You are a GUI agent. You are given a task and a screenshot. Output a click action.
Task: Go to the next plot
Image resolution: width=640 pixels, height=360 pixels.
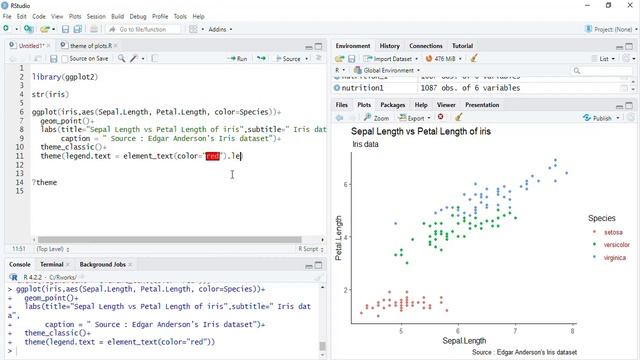352,118
